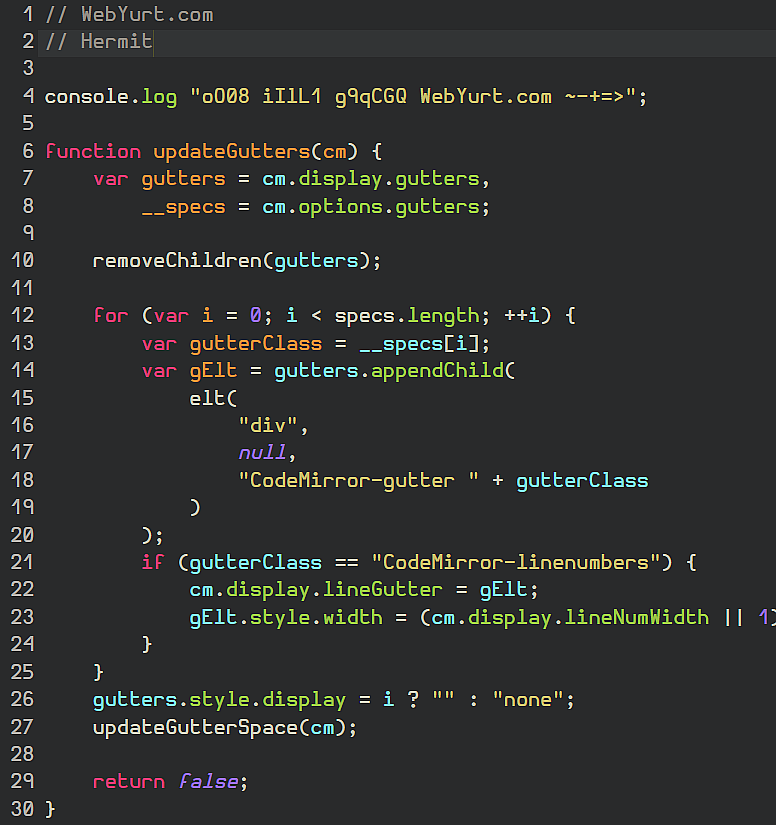Click line number 30 in the gutter
This screenshot has height=825, width=776.
click(x=23, y=809)
